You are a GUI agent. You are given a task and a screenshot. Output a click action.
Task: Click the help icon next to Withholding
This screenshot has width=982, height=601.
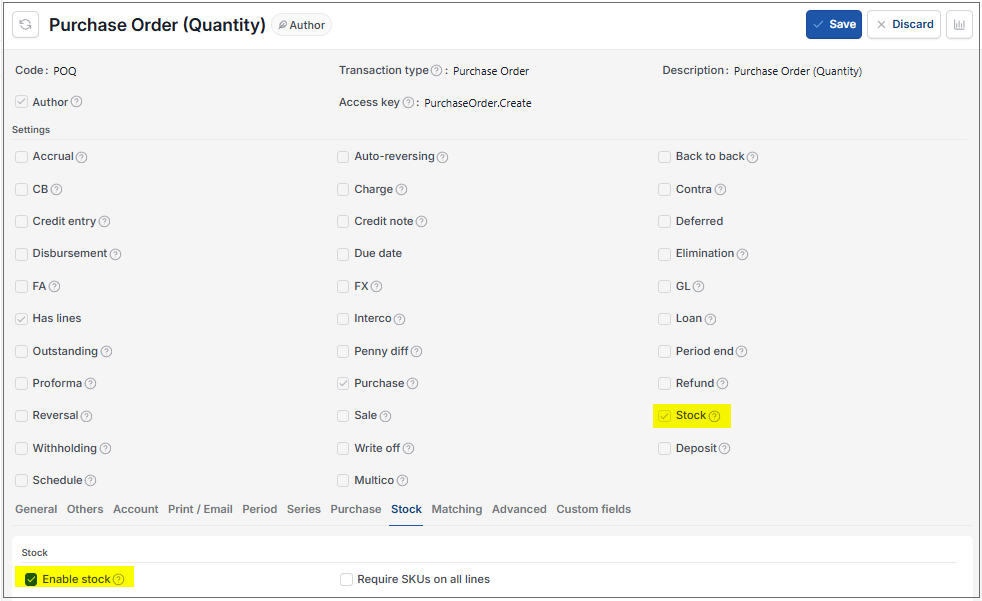[105, 448]
